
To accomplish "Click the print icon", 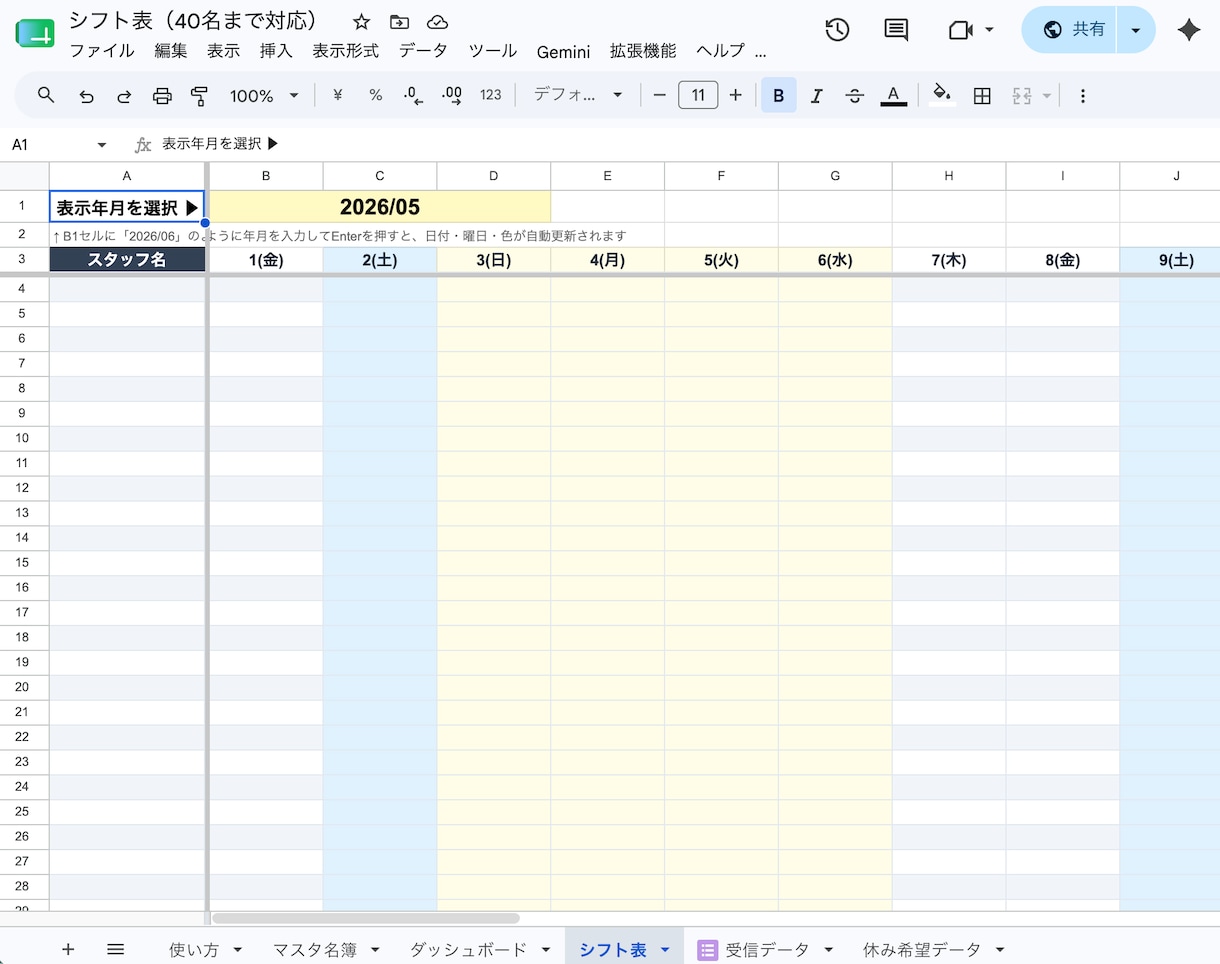I will pos(162,96).
